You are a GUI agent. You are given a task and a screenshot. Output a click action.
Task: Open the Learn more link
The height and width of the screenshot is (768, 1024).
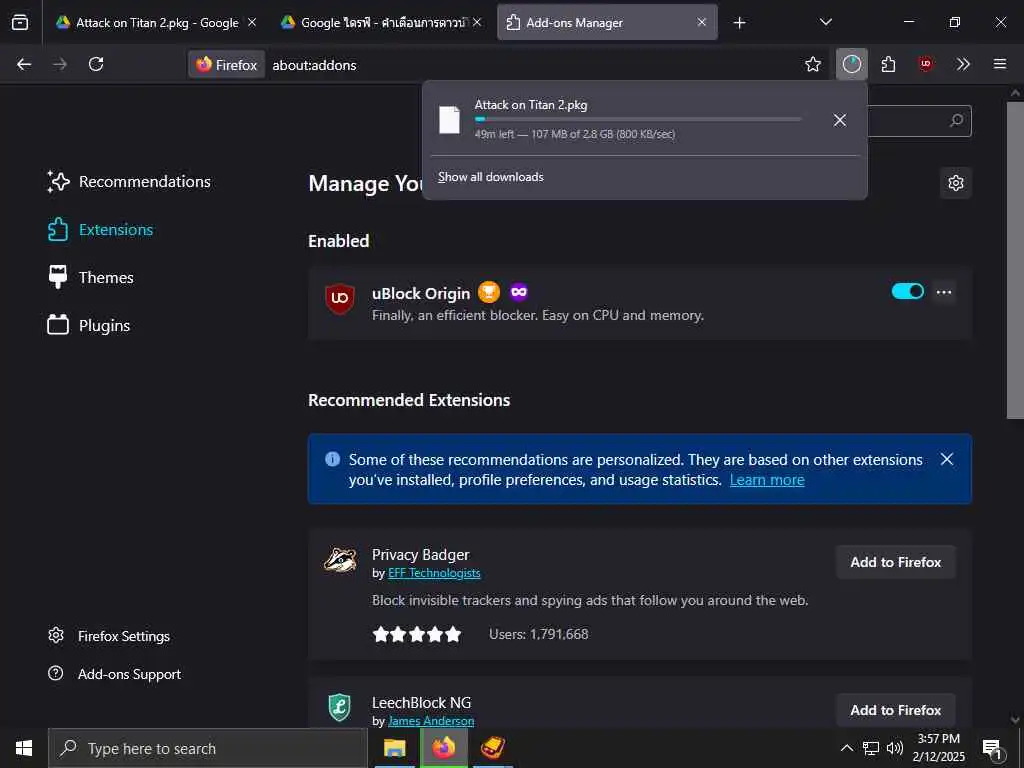tap(767, 480)
